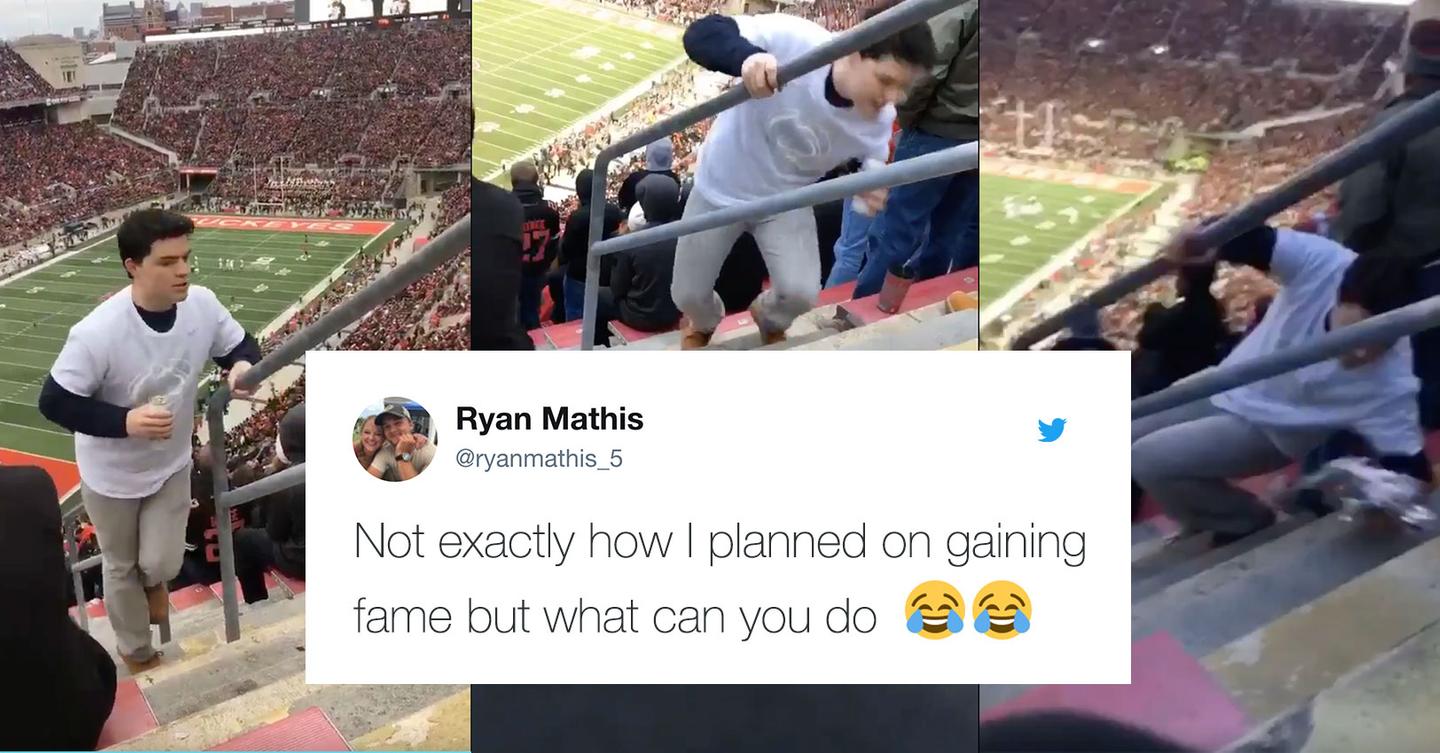This screenshot has width=1440, height=753.
Task: Click the @ryanmathis_5 handle
Action: (x=539, y=459)
